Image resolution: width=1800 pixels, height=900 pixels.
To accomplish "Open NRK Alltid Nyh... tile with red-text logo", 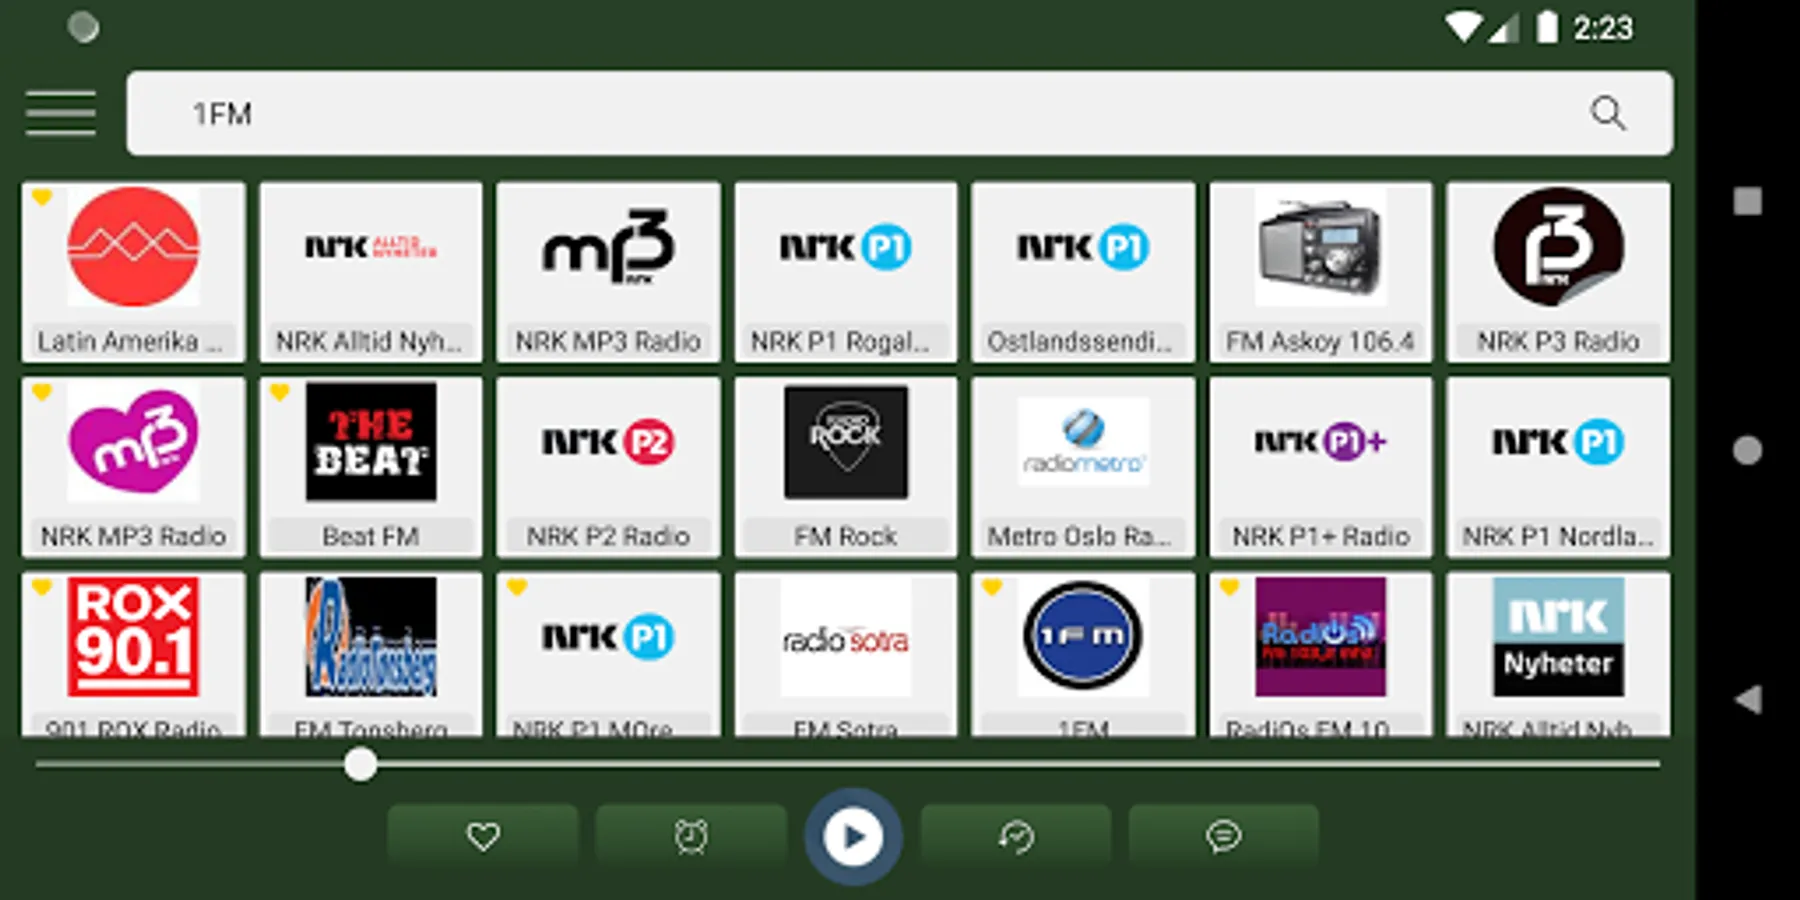I will pyautogui.click(x=371, y=272).
